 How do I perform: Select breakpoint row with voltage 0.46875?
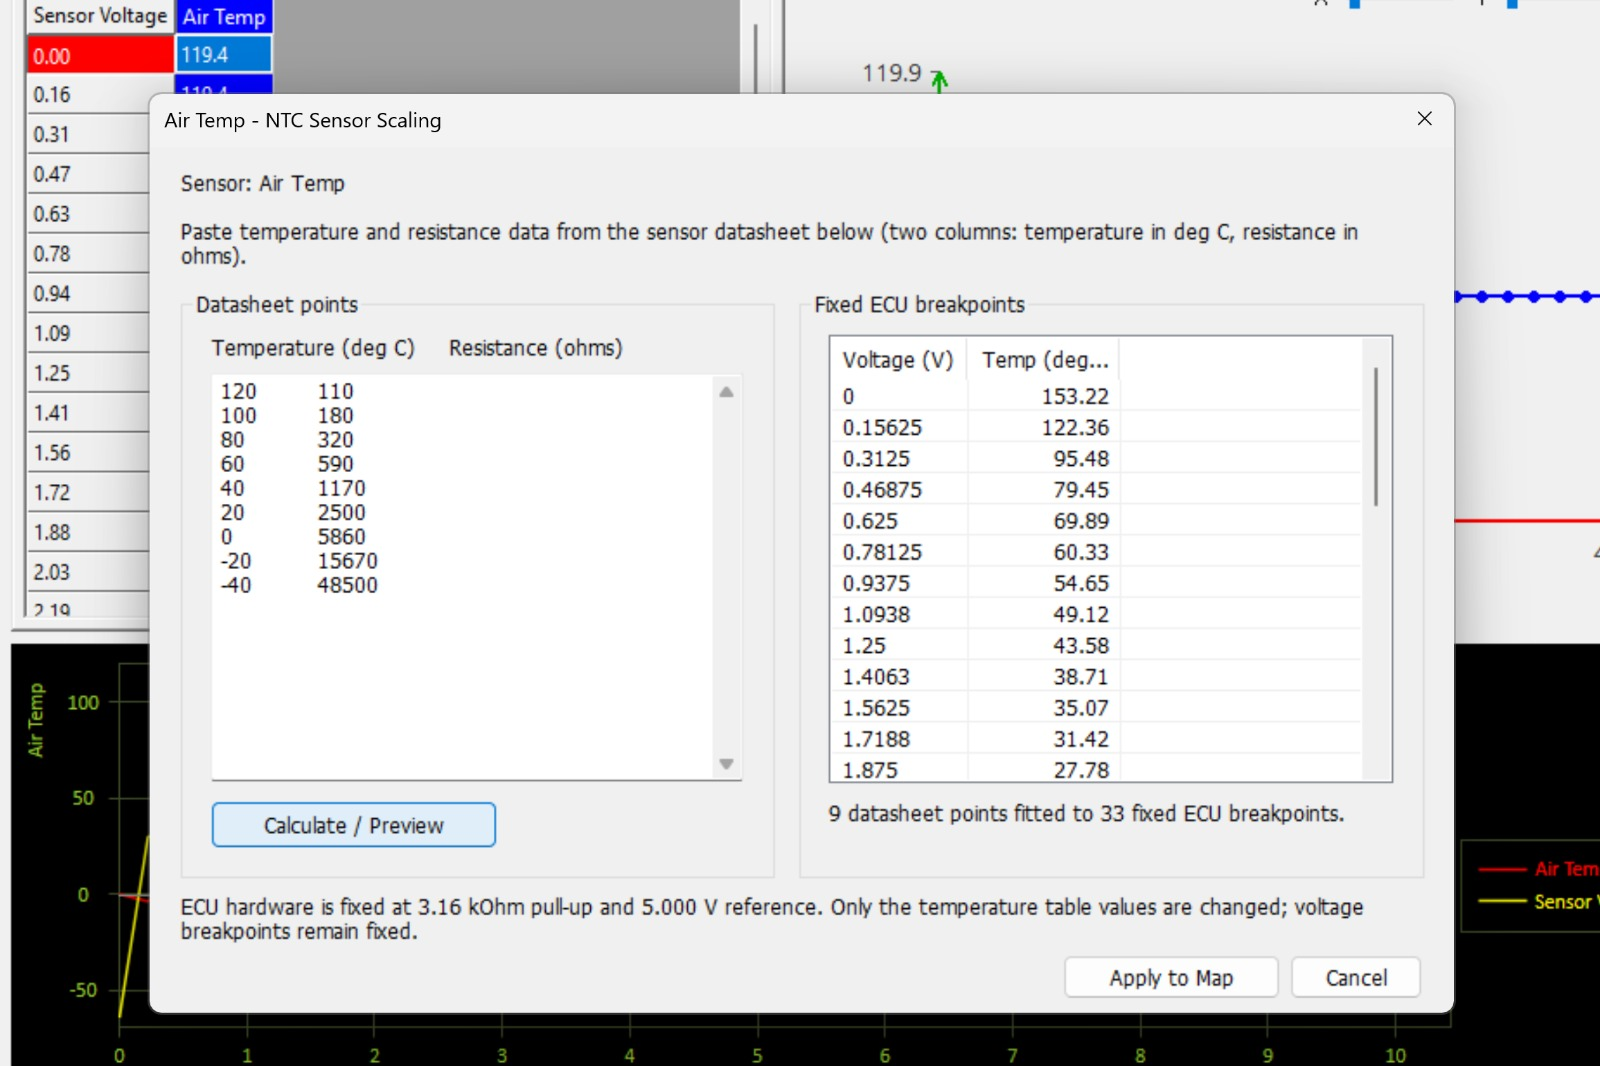point(1096,489)
